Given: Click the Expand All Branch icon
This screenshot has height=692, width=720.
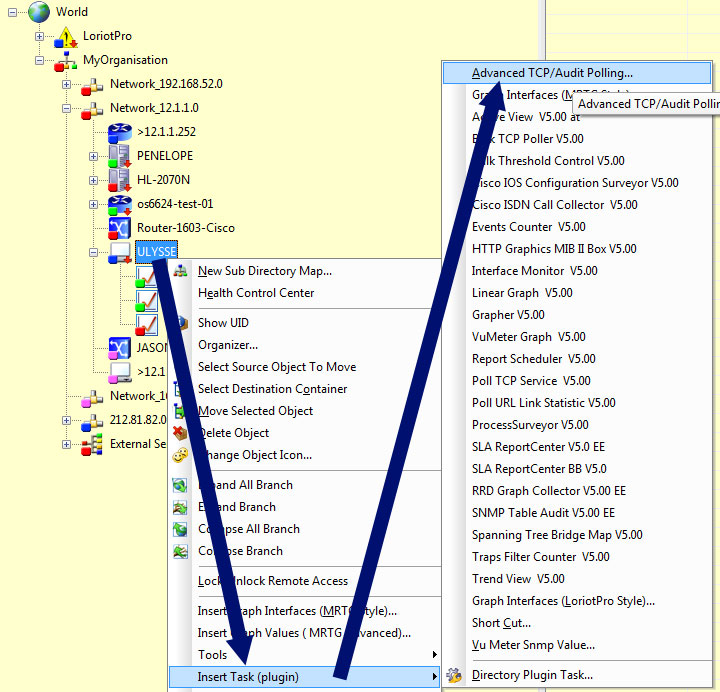Looking at the screenshot, I should [180, 485].
